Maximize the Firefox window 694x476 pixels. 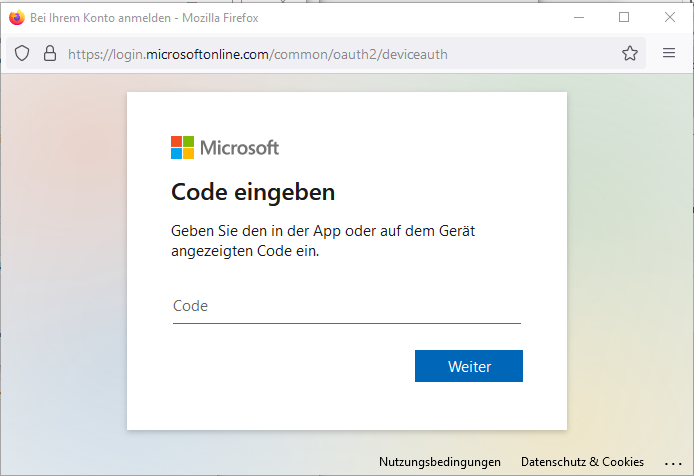pyautogui.click(x=624, y=17)
